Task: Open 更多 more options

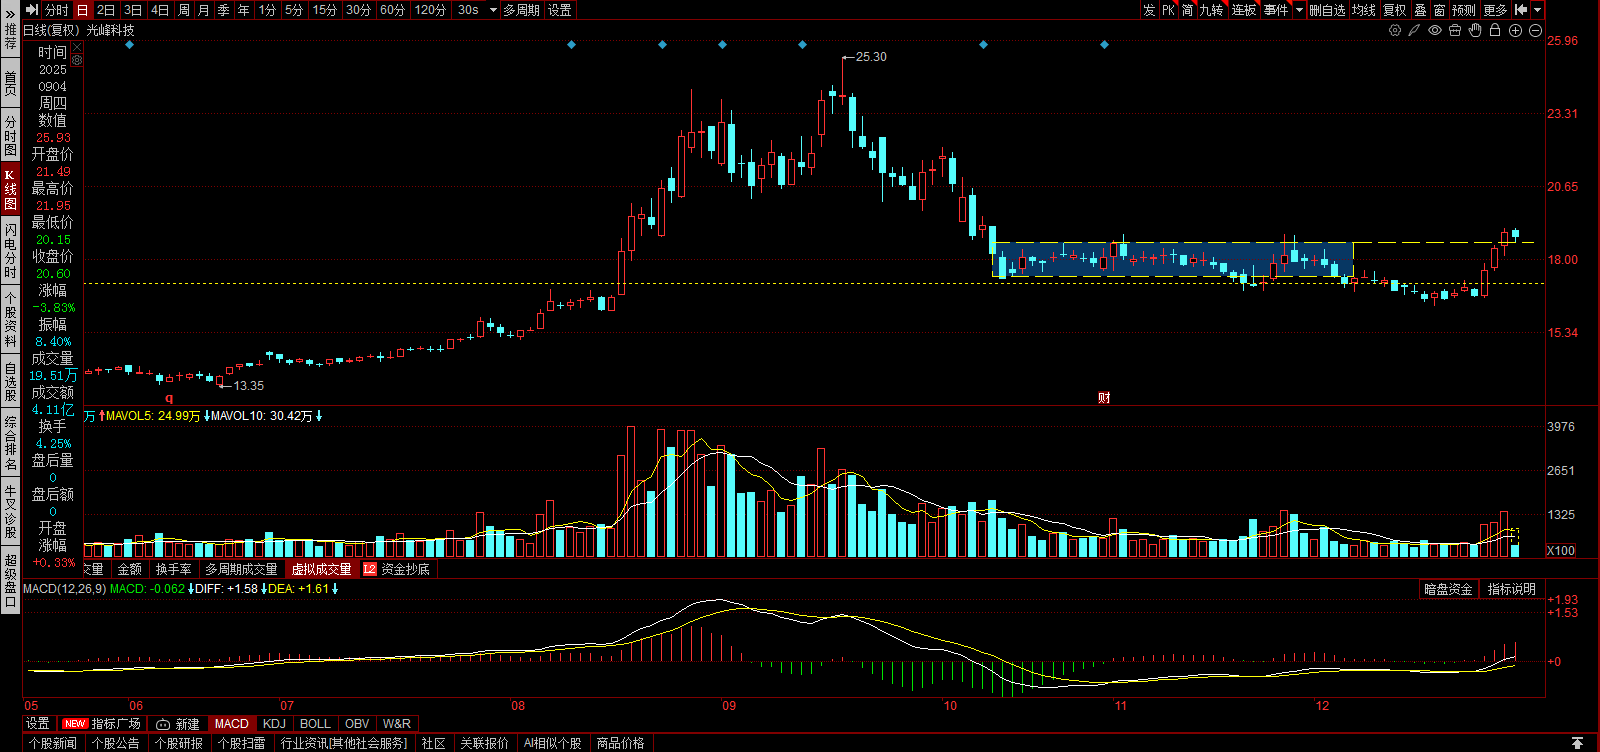Action: (x=1495, y=10)
